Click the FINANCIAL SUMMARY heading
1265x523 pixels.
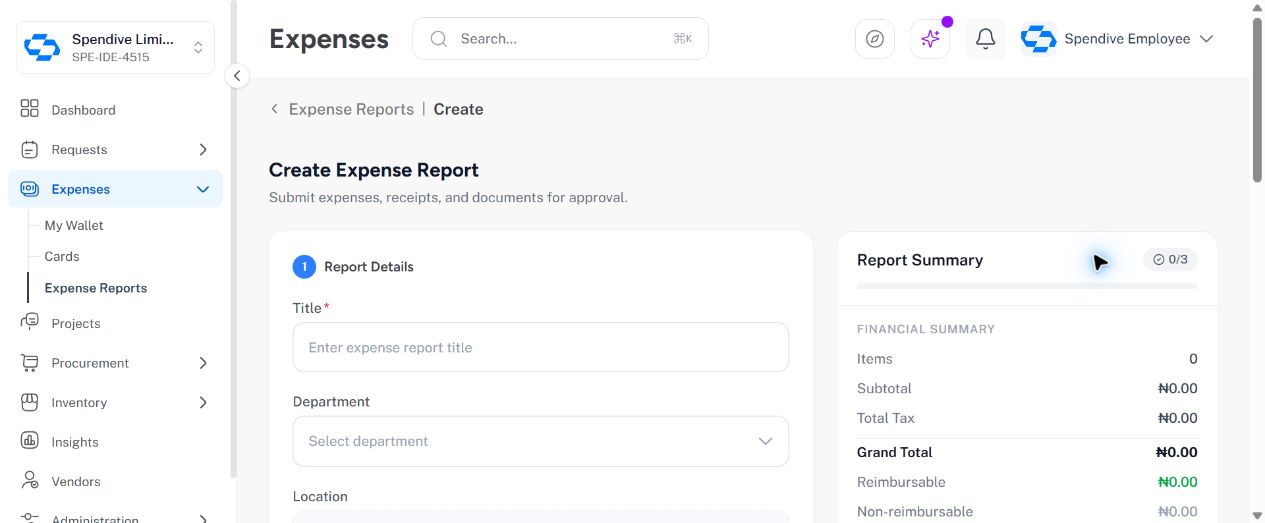(x=926, y=329)
